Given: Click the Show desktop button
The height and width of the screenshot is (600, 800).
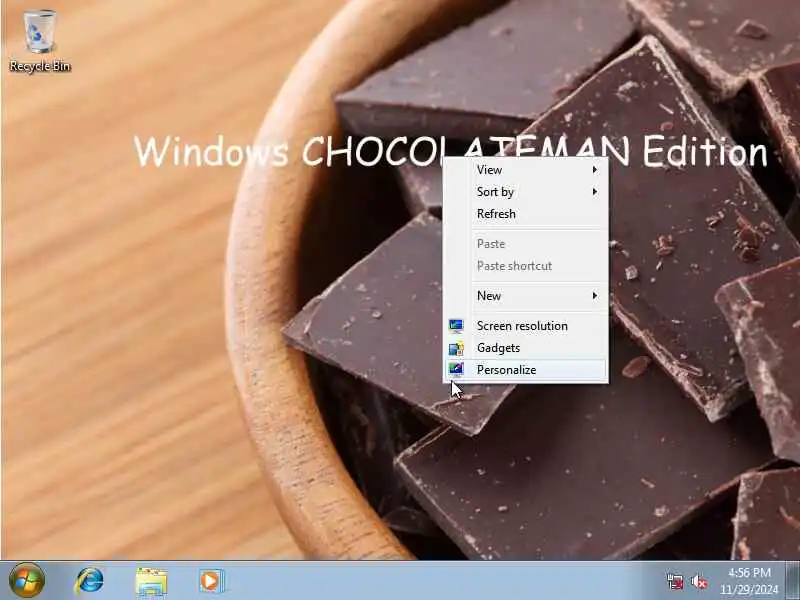Looking at the screenshot, I should pyautogui.click(x=793, y=581).
